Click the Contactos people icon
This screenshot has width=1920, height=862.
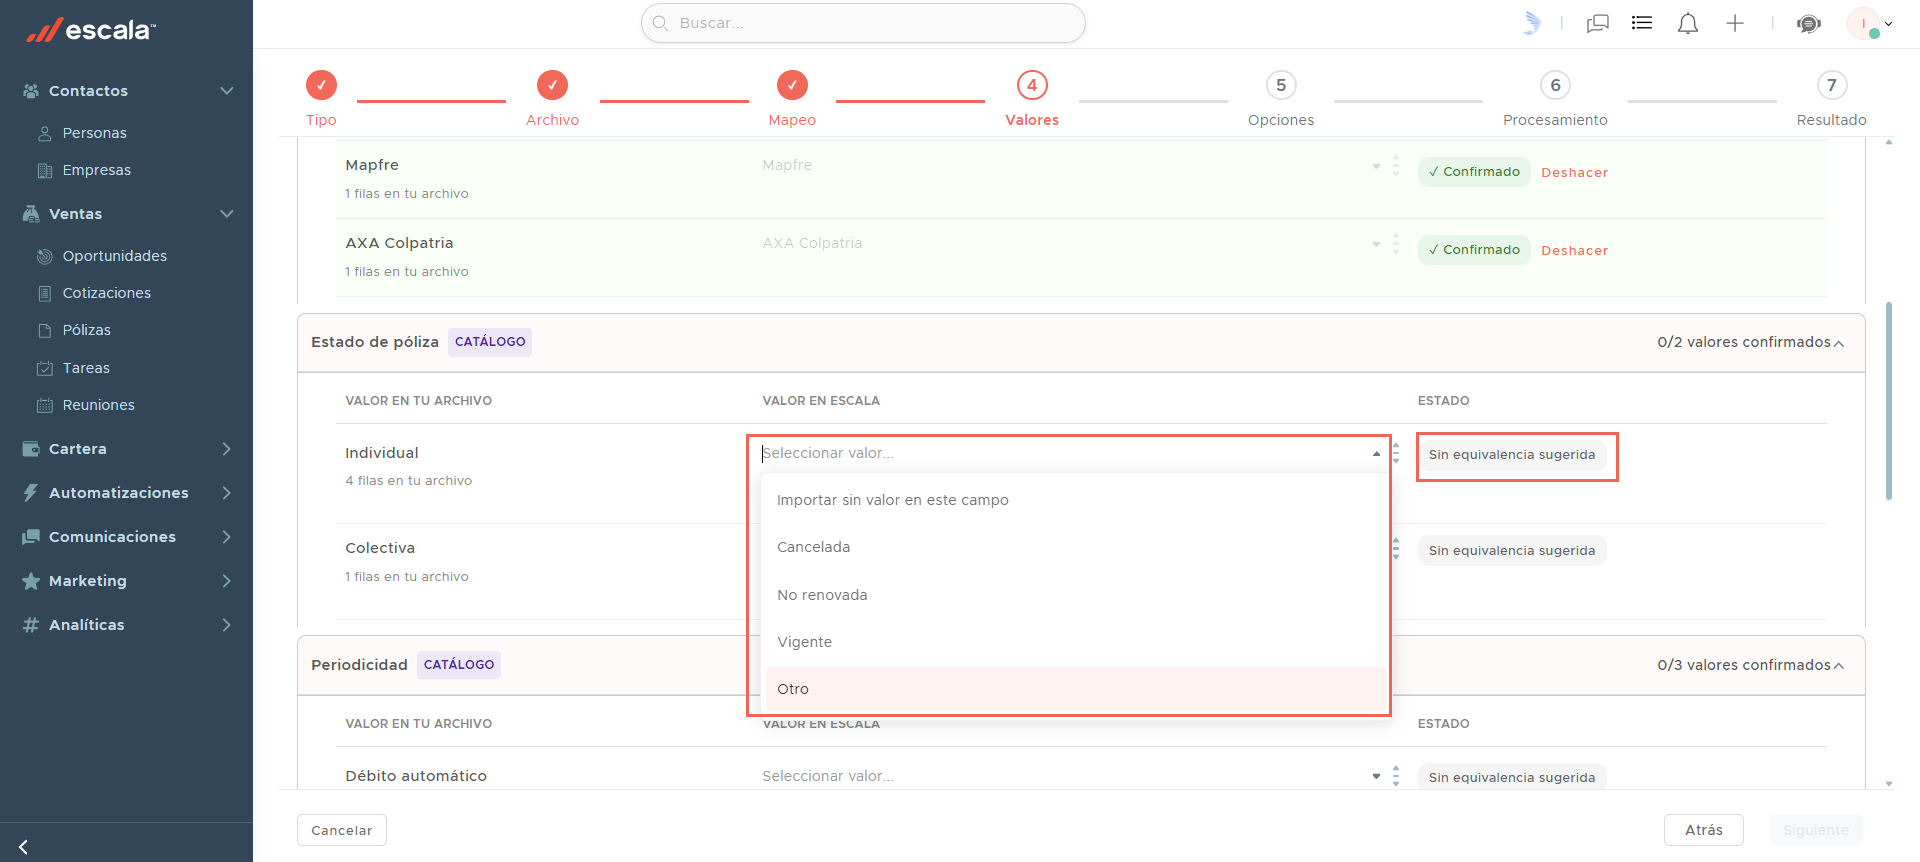click(x=31, y=91)
